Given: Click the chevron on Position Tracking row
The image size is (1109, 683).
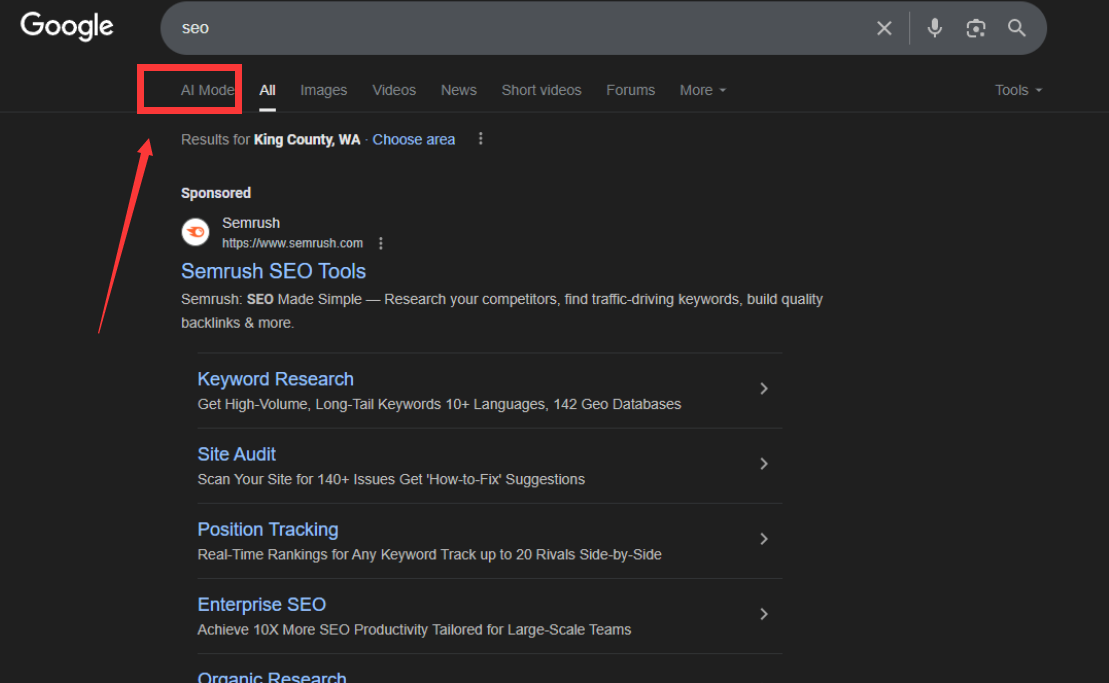Looking at the screenshot, I should (764, 539).
